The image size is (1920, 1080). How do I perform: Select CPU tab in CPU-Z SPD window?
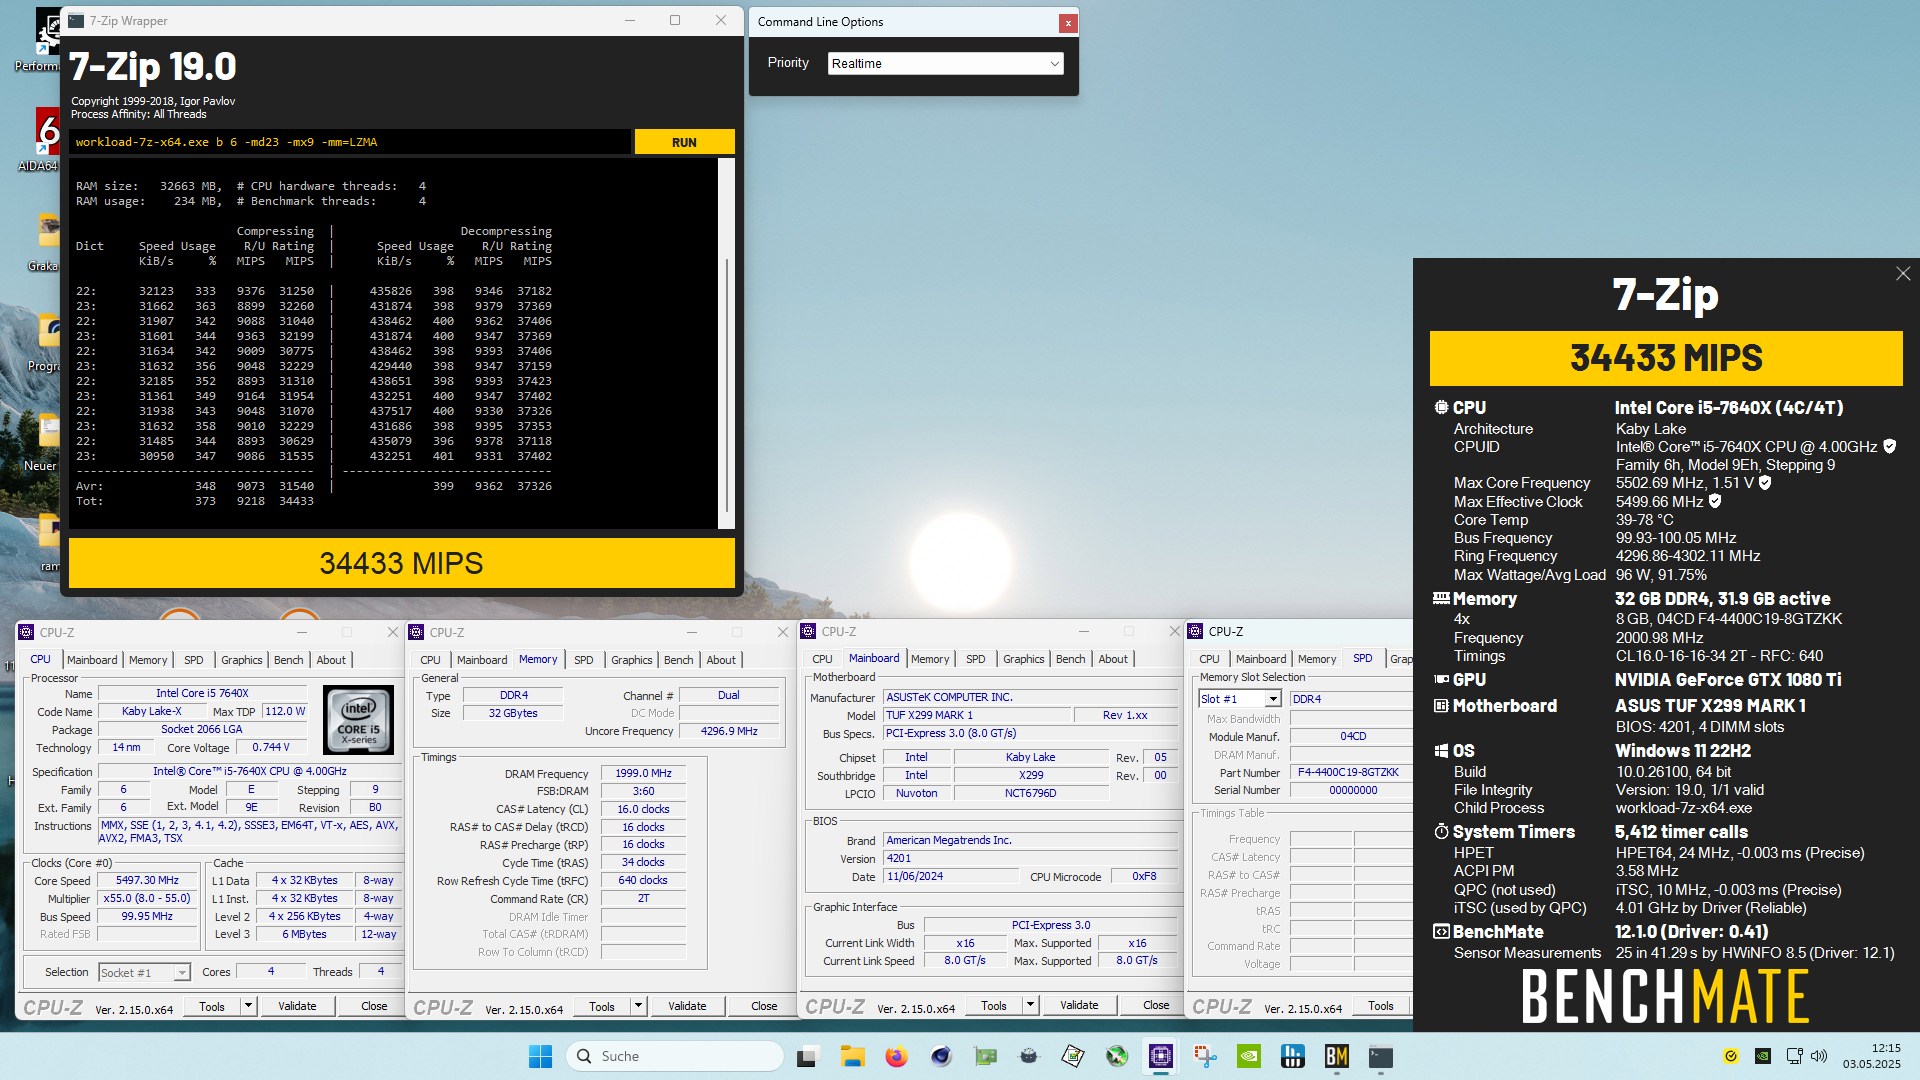(1209, 659)
